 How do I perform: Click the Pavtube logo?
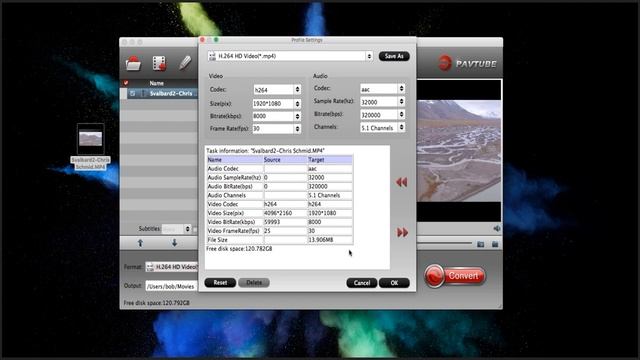[467, 63]
